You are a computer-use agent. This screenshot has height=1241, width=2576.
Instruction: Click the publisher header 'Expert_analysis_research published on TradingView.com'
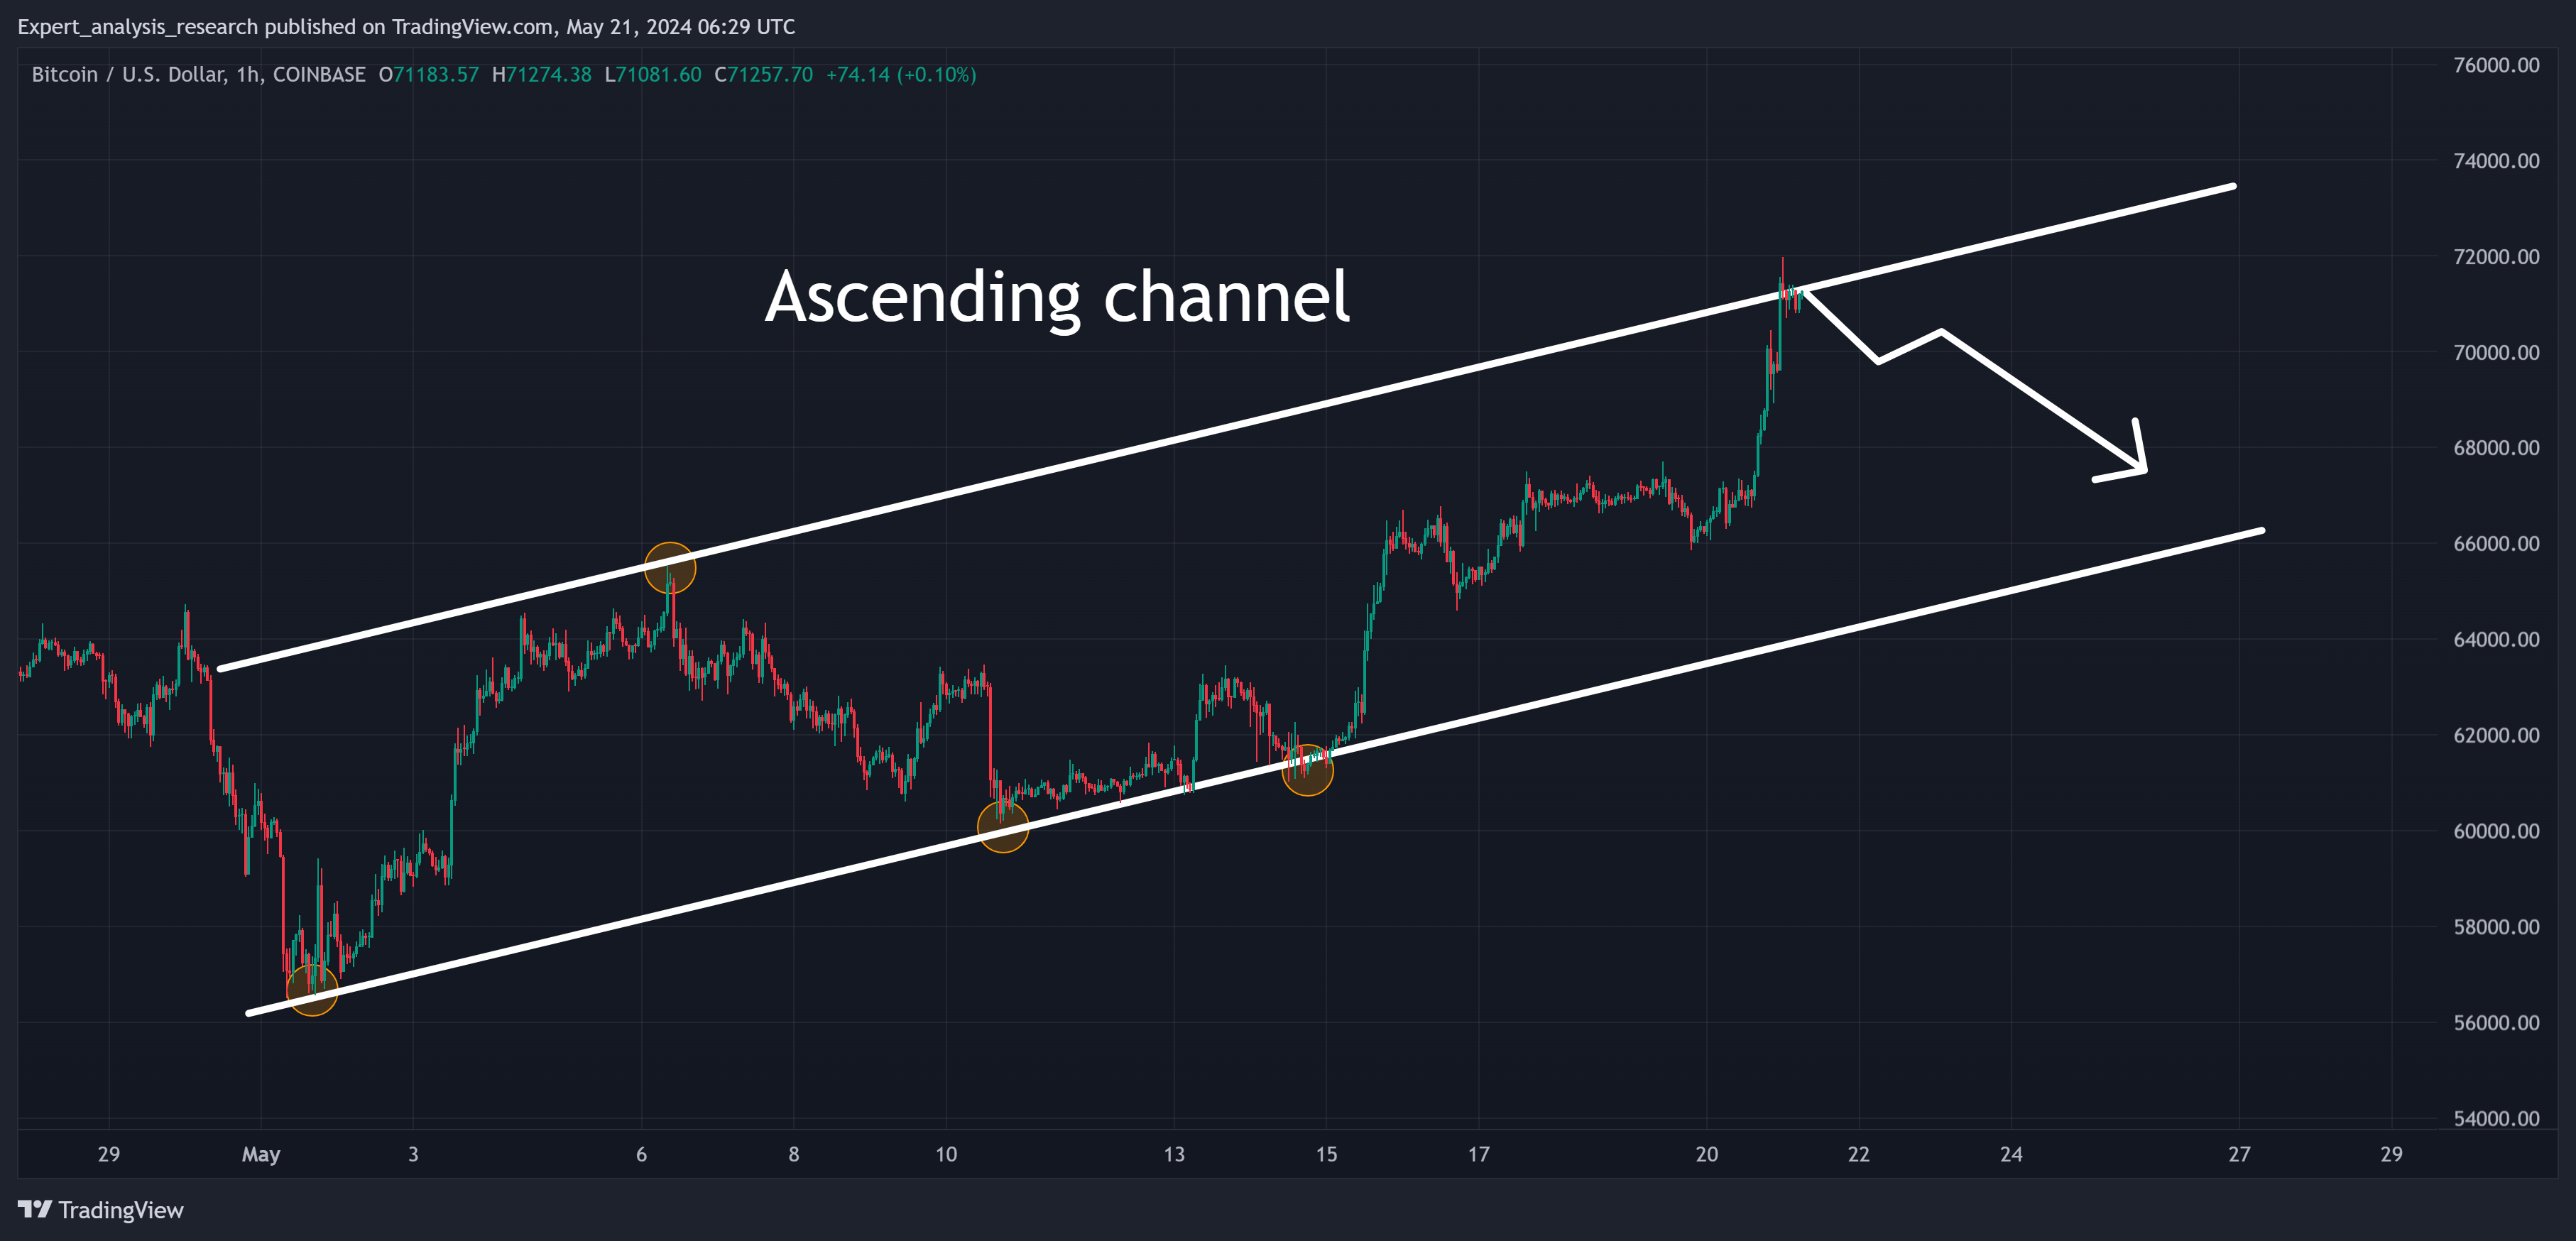tap(286, 27)
